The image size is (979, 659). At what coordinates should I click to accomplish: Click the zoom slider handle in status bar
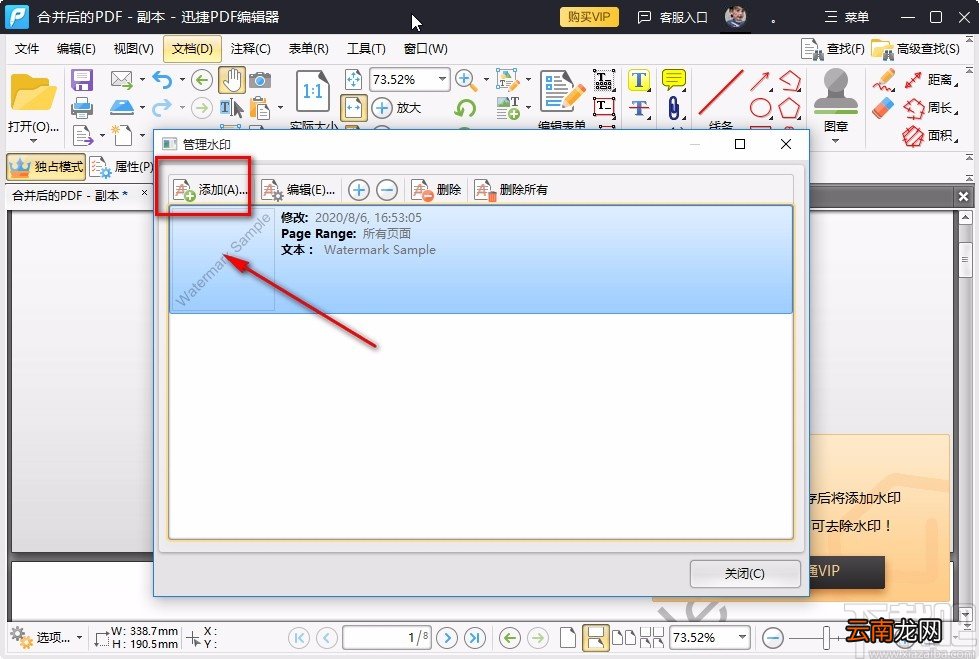pyautogui.click(x=826, y=638)
